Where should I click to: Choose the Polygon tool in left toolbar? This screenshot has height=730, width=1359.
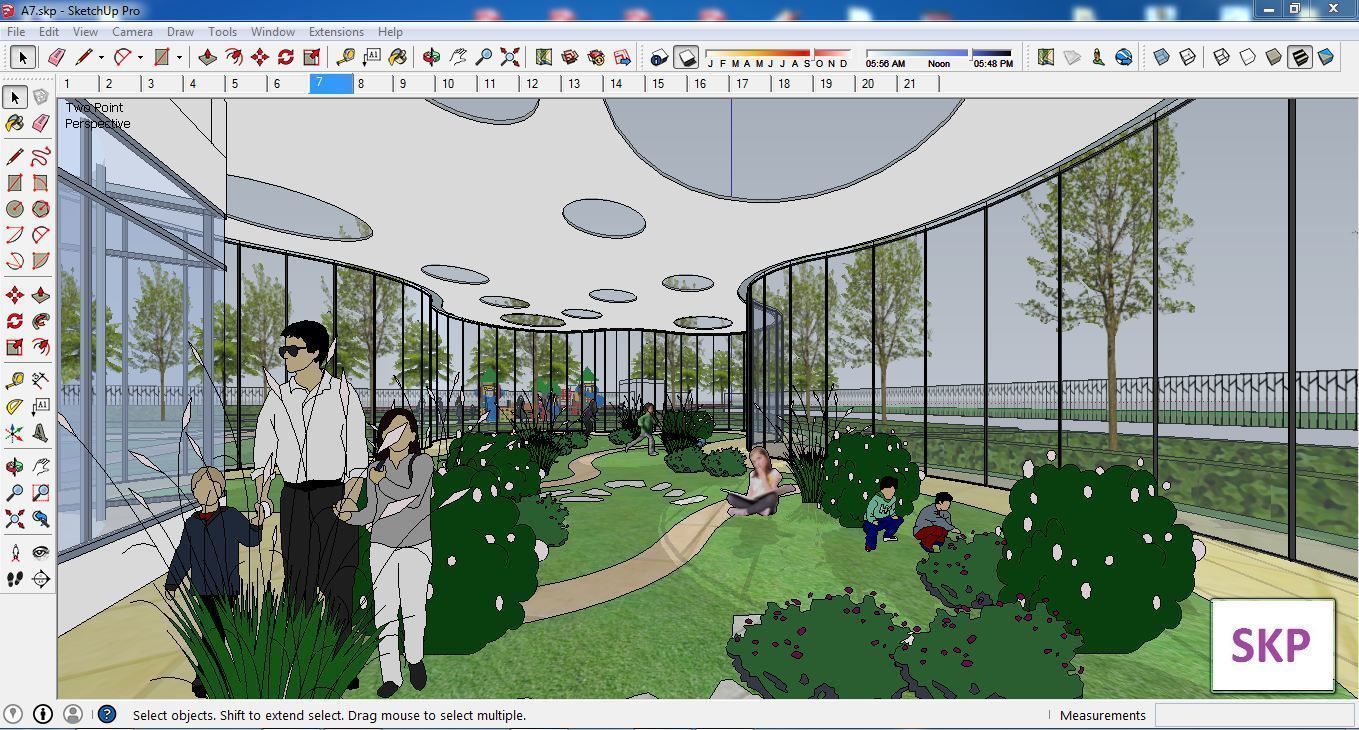40,209
